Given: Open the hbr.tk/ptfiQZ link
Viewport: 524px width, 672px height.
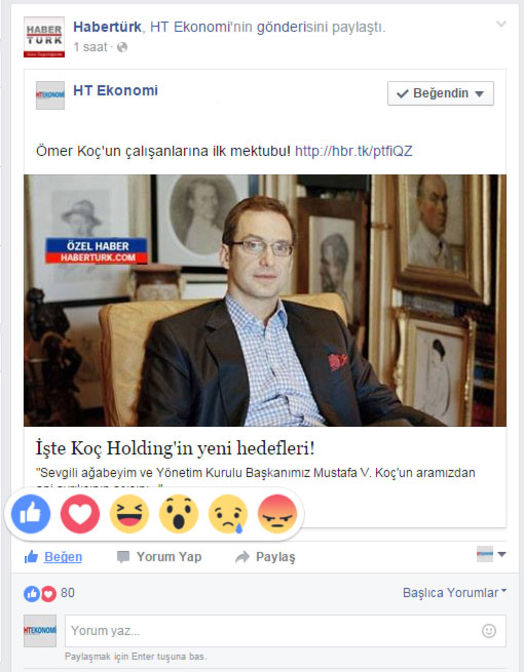Looking at the screenshot, I should tap(353, 151).
